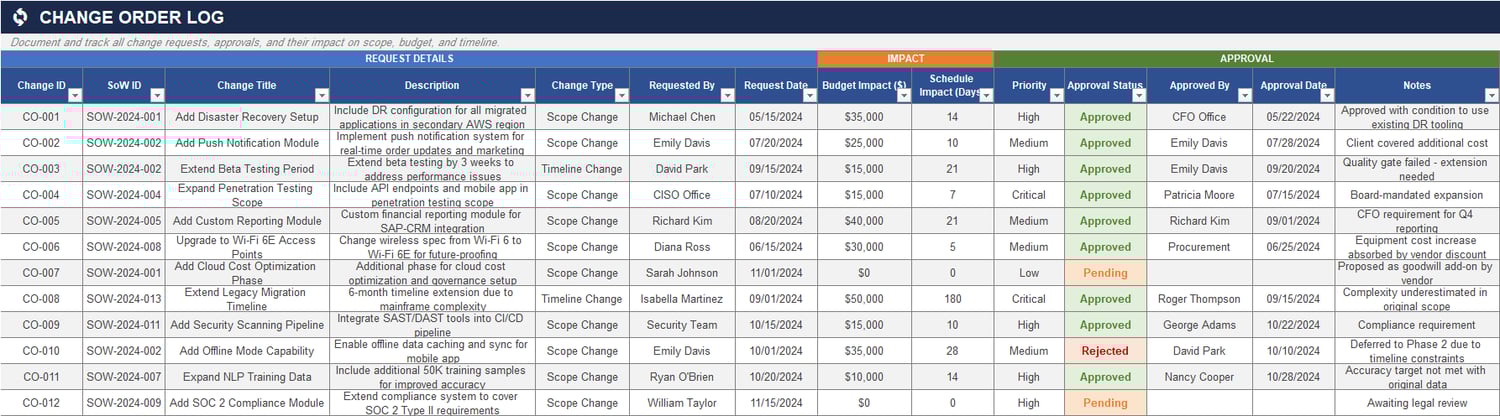
Task: Select the APPROVAL group header
Action: (x=1247, y=59)
